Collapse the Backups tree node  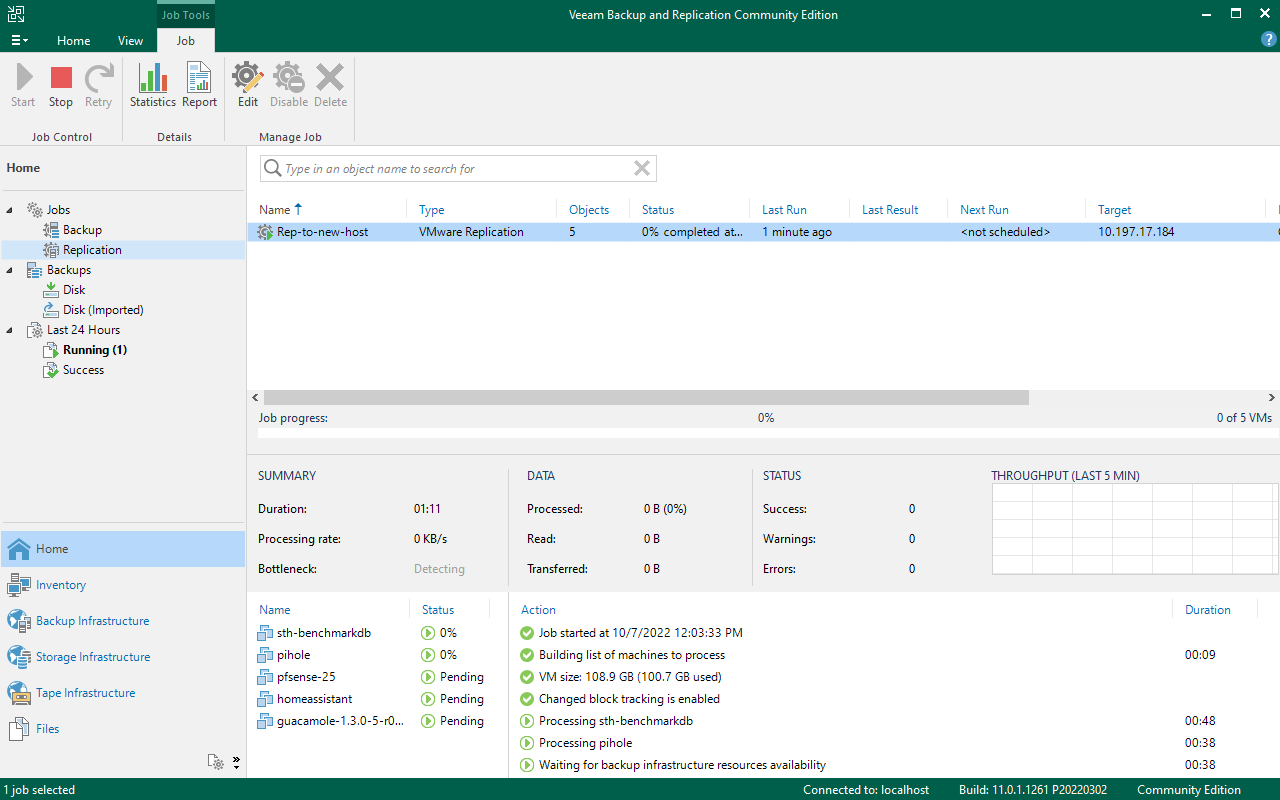11,270
